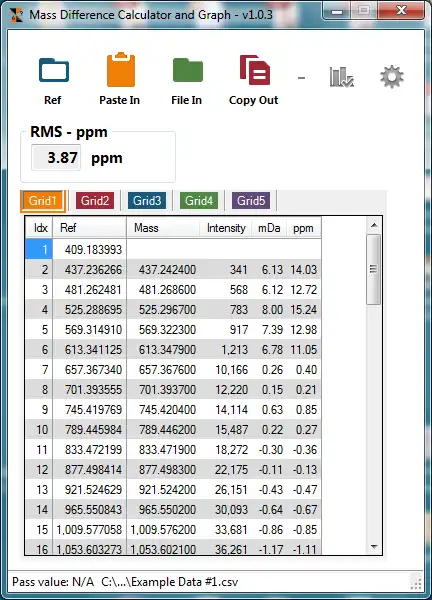Image resolution: width=432 pixels, height=600 pixels.
Task: Click the scroll up arrow of grid
Action: click(374, 225)
